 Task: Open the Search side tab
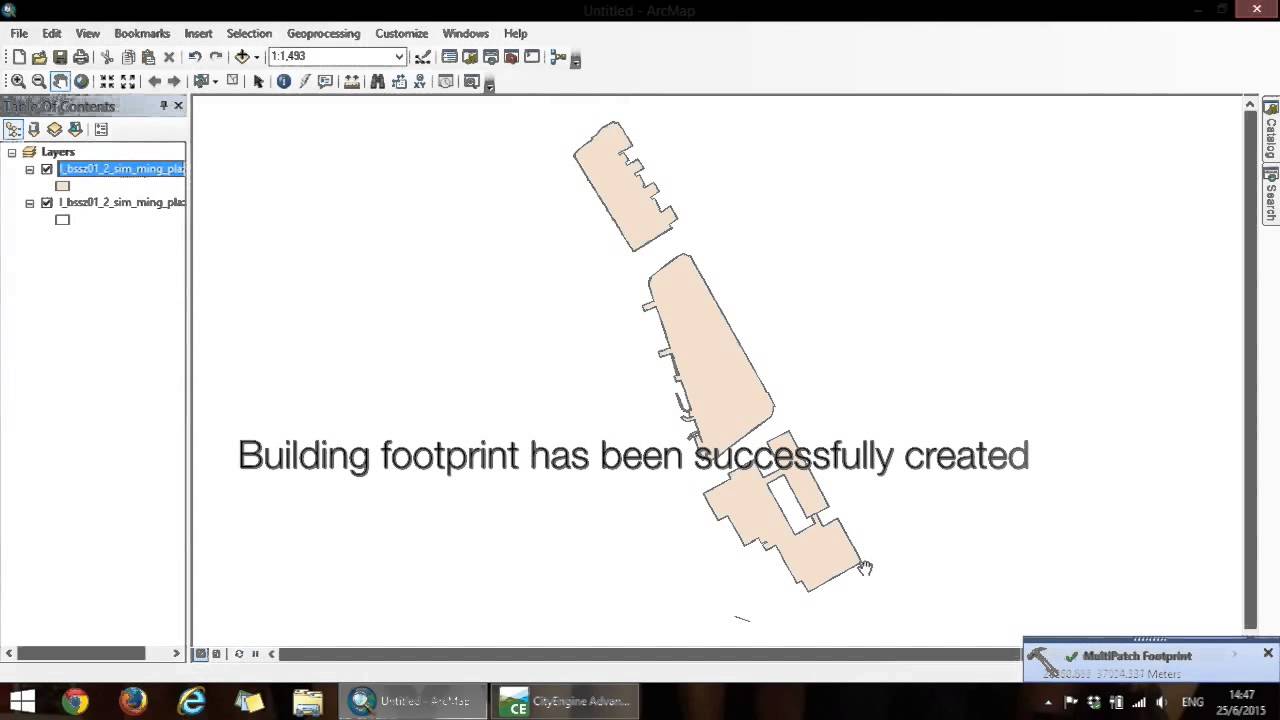[1271, 195]
